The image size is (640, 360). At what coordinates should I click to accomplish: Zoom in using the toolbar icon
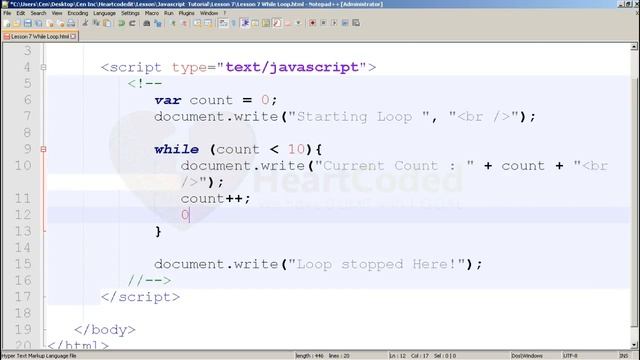coord(173,23)
